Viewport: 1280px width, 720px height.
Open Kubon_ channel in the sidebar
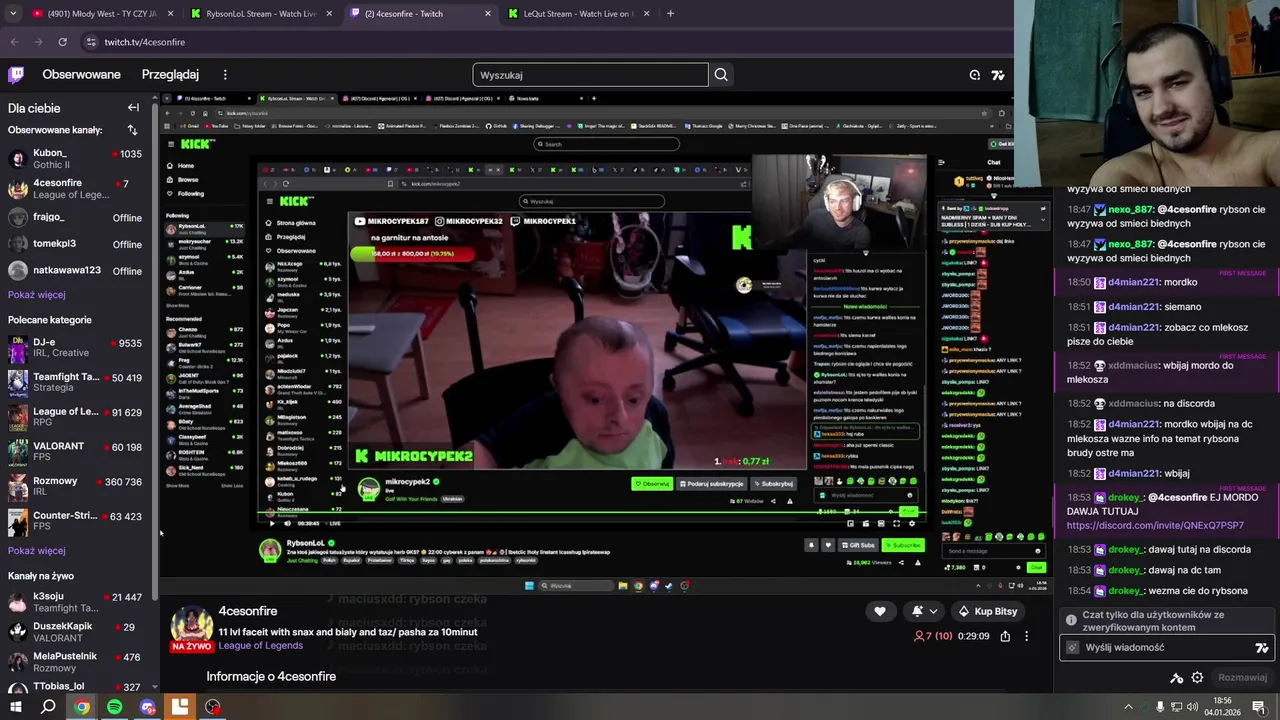coord(75,159)
